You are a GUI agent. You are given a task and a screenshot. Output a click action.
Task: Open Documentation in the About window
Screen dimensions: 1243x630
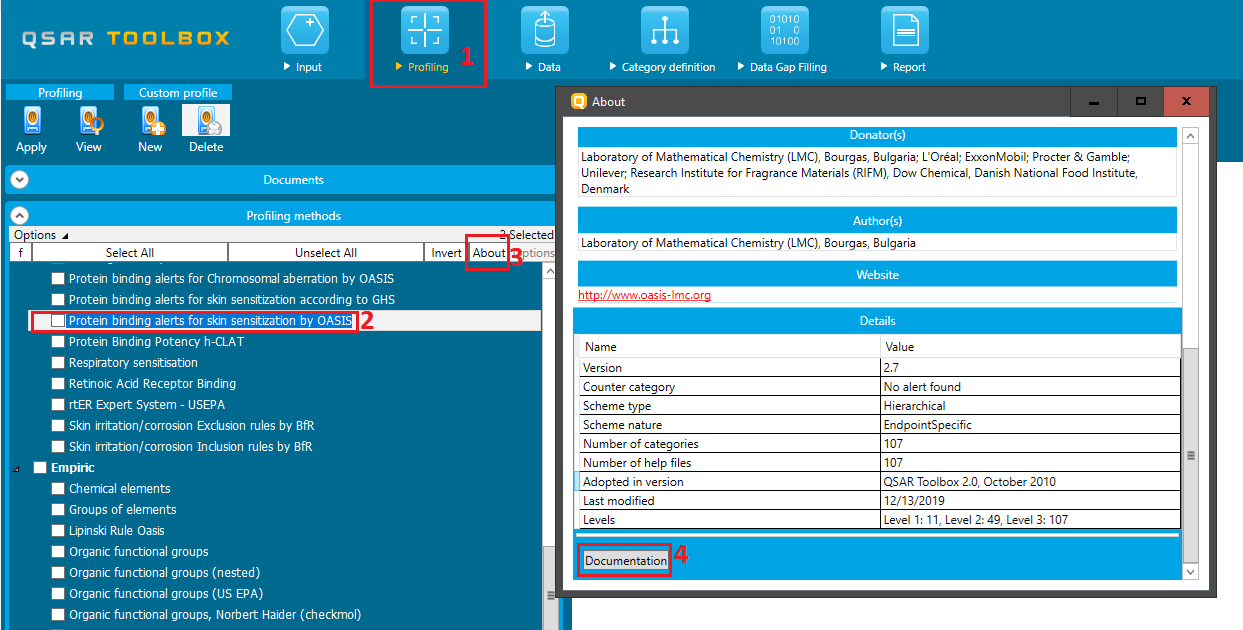[626, 561]
